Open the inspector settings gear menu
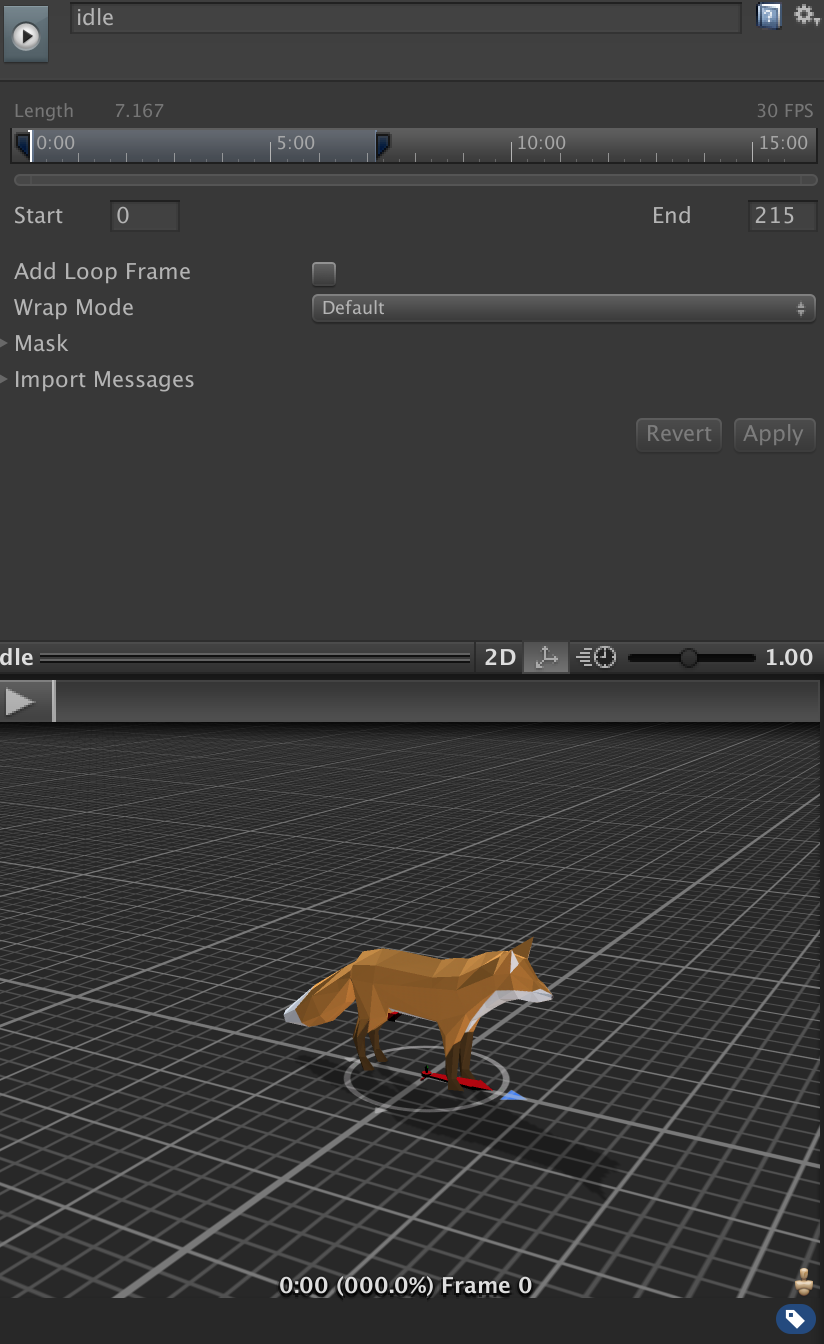The height and width of the screenshot is (1344, 824). point(805,15)
